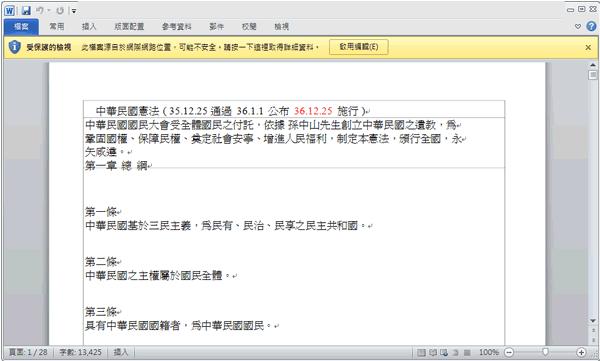Click the protected view warning message for details
The image size is (600, 361).
200,47
